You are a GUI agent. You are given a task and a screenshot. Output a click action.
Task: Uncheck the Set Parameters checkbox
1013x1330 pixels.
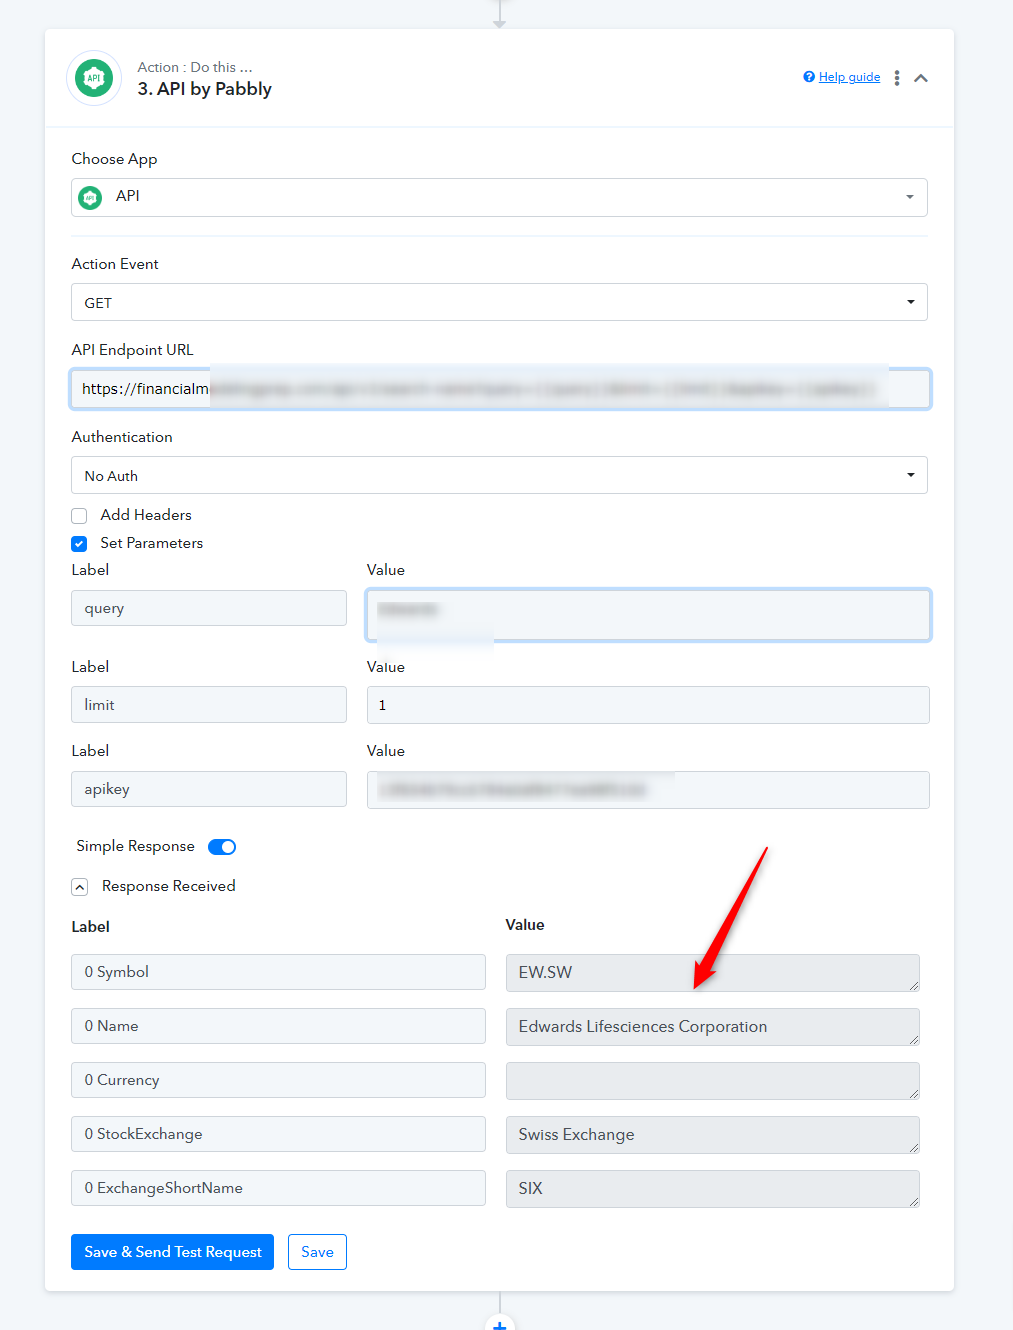79,544
